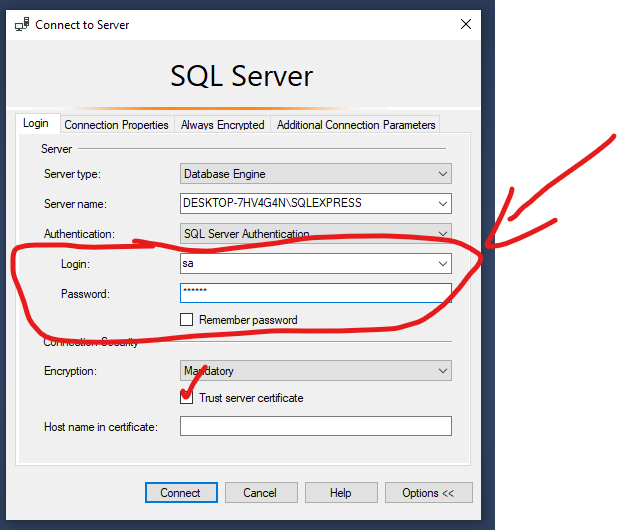Image resolution: width=617 pixels, height=530 pixels.
Task: Click the Host name in certificate field
Action: [315, 427]
